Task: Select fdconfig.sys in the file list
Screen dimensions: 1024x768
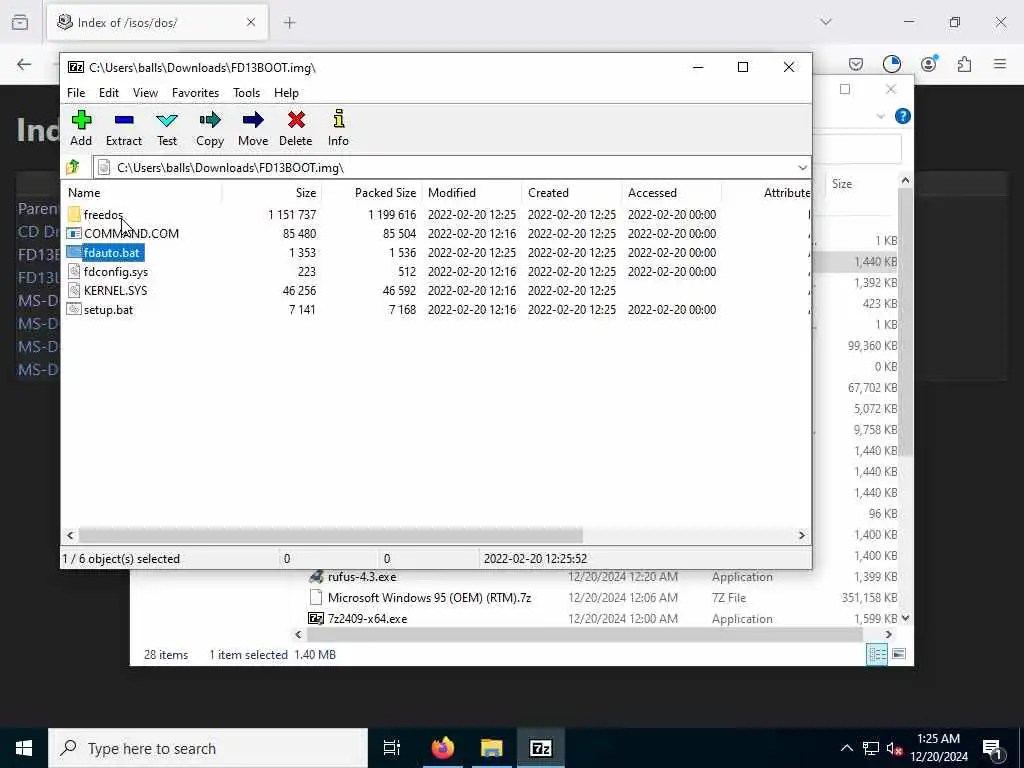Action: pos(116,272)
